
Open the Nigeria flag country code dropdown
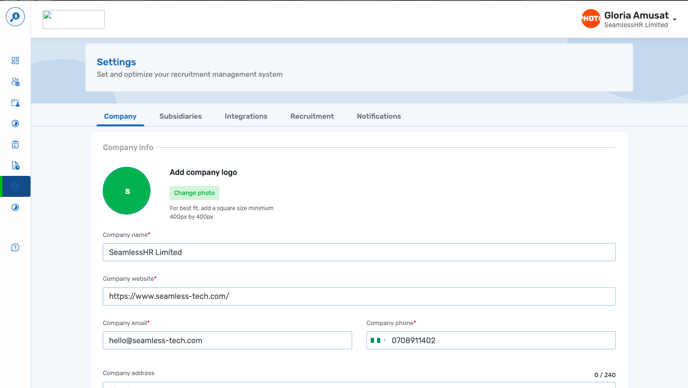[x=378, y=341]
